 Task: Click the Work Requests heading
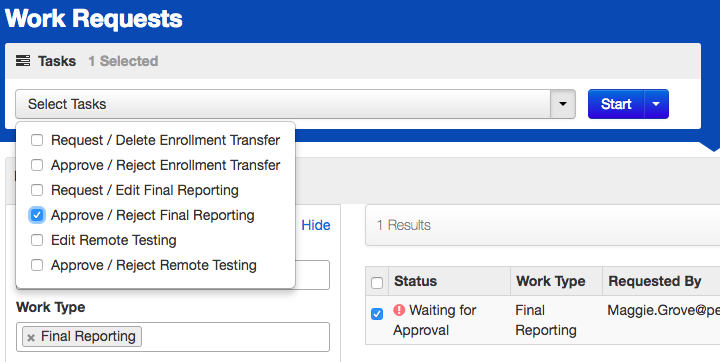94,18
